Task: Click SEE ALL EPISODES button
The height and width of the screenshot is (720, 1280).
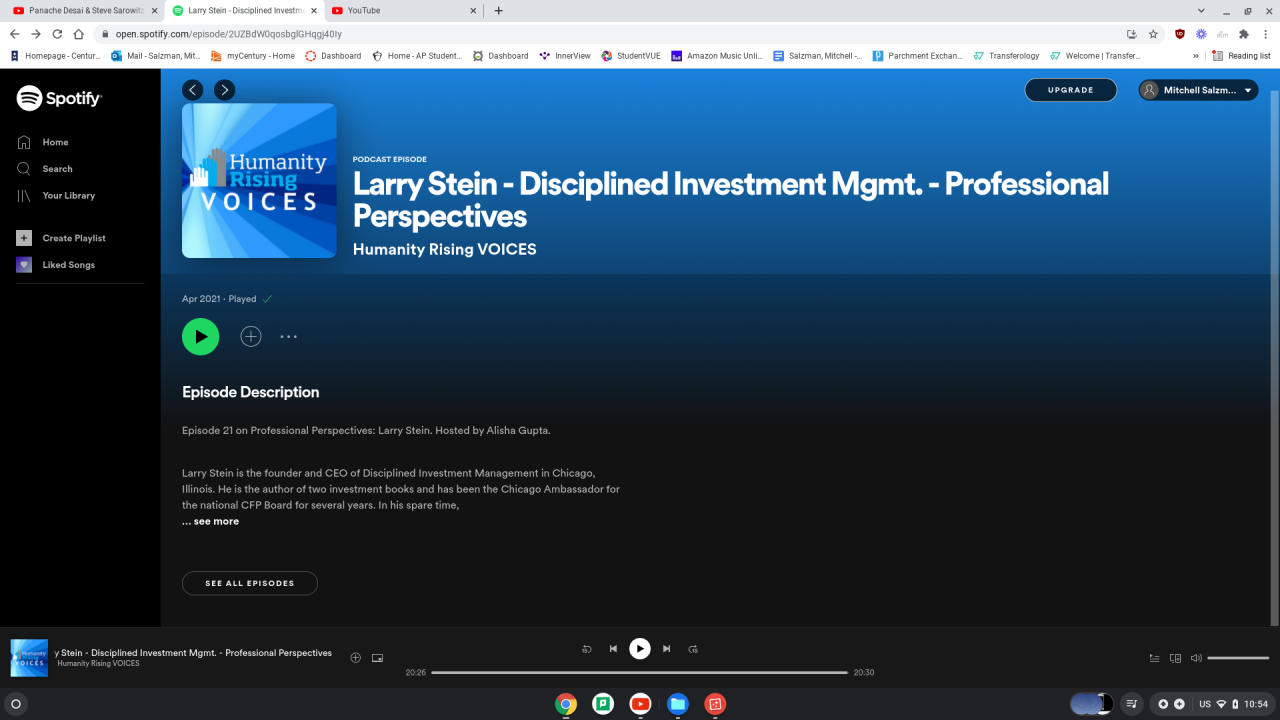Action: pyautogui.click(x=250, y=583)
